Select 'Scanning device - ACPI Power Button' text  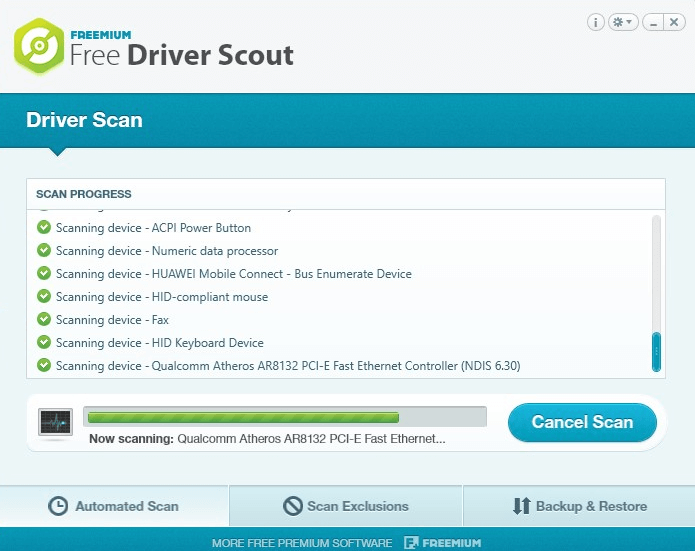click(153, 228)
